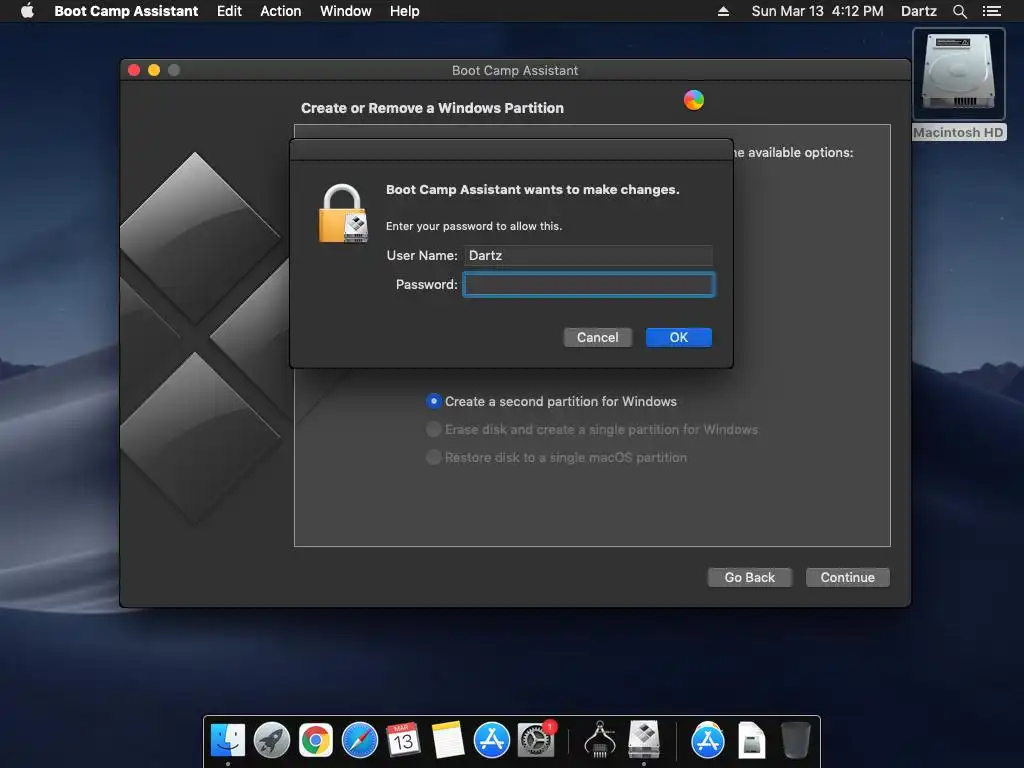Viewport: 1024px width, 768px height.
Task: Click heading "Create or Remove a Windows Partition"
Action: pos(432,108)
